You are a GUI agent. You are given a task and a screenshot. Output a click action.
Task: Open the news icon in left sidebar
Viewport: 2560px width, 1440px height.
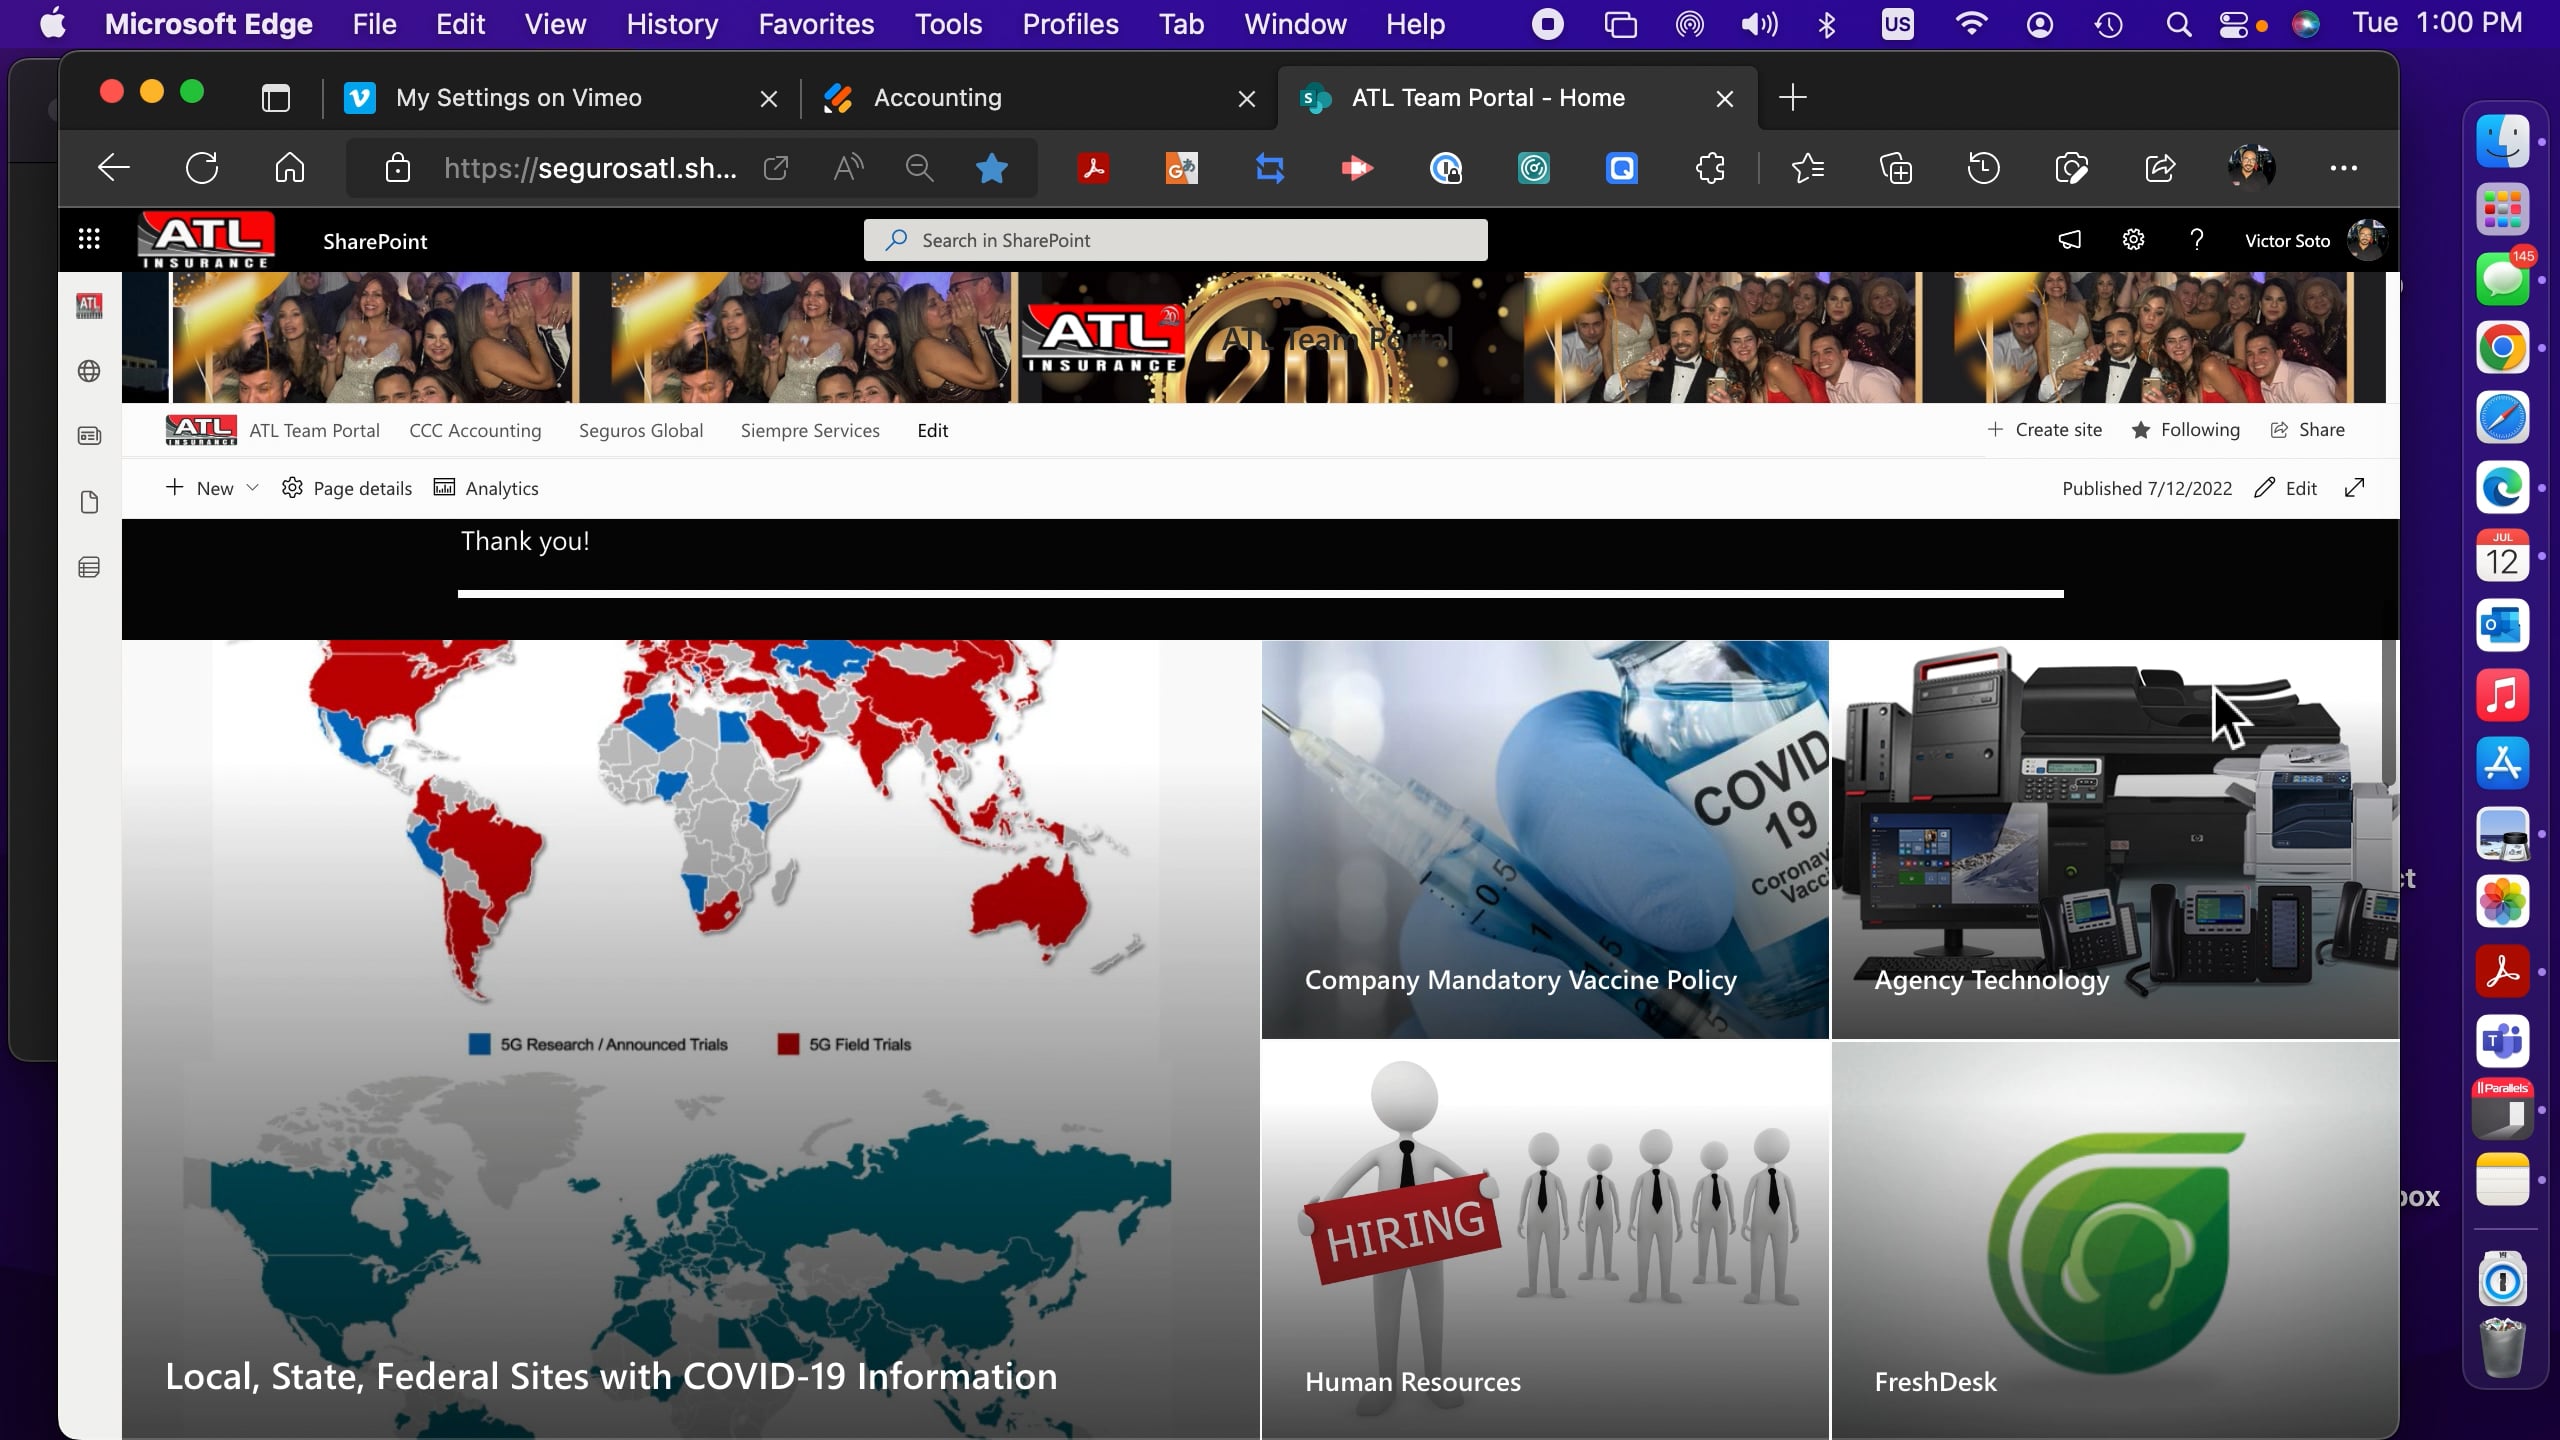point(89,436)
